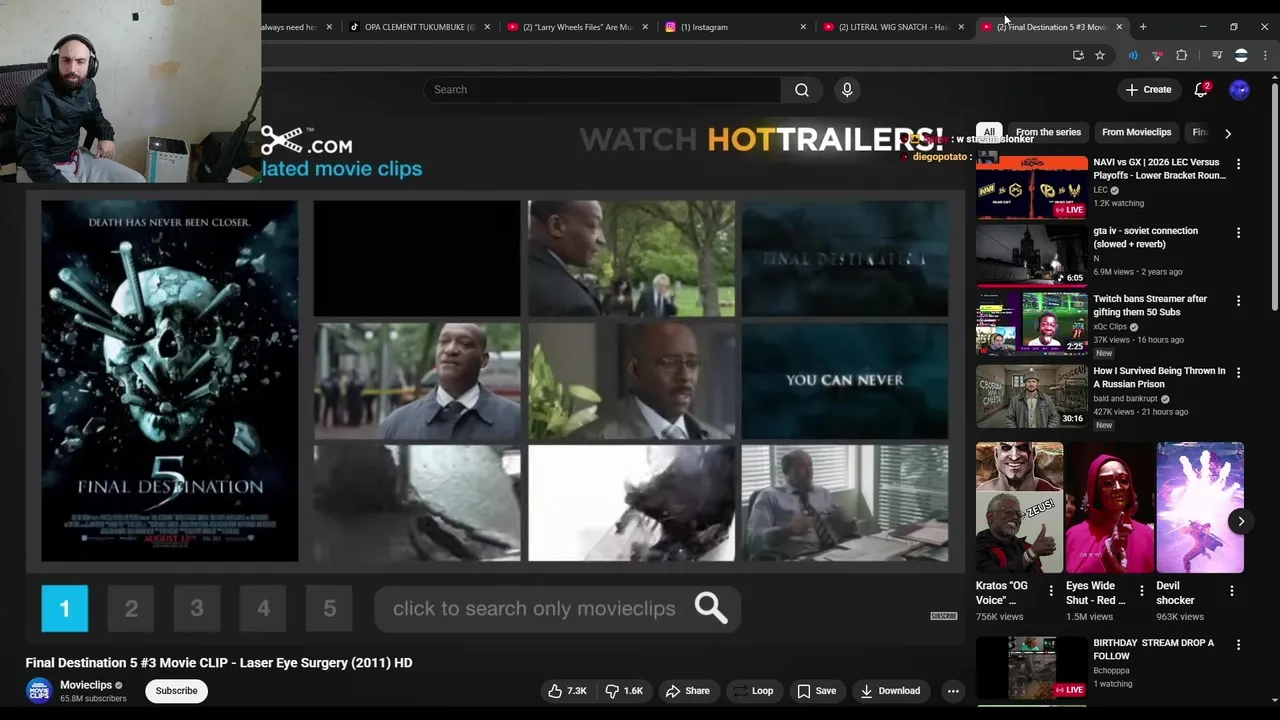Click the install app icon in address bar
The image size is (1280, 720).
(1078, 55)
